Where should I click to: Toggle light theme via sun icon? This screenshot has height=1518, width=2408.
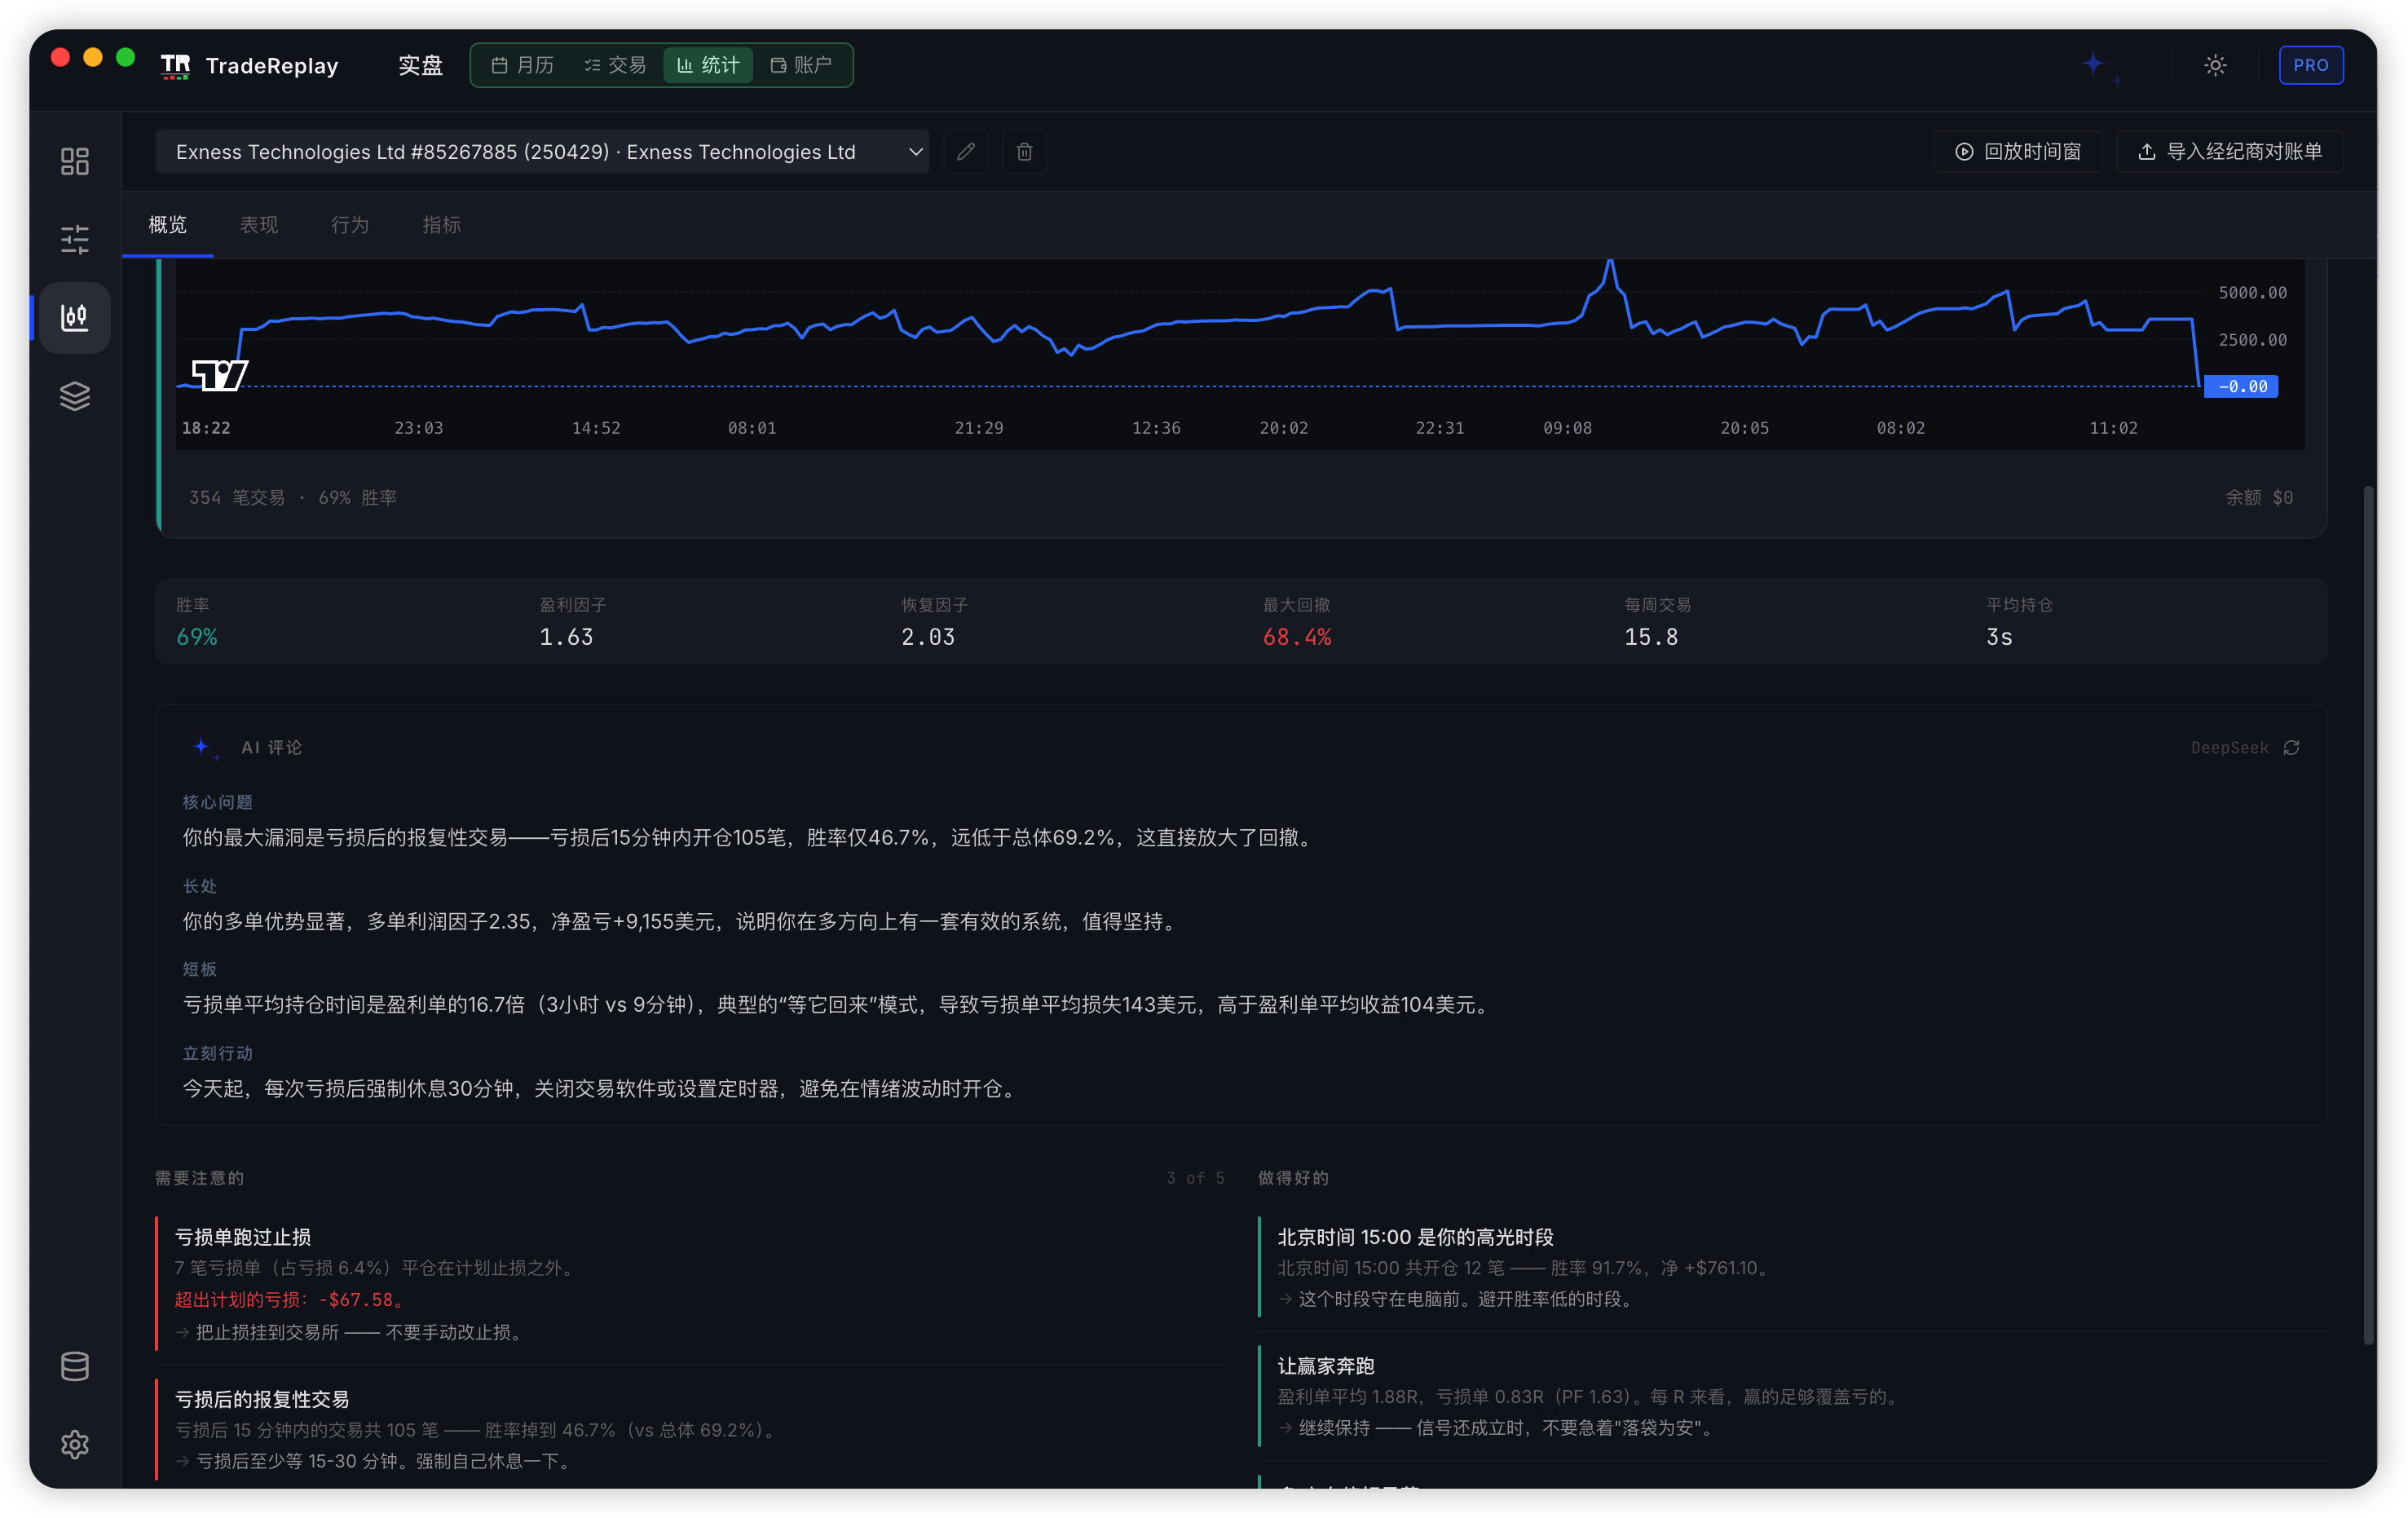(2215, 65)
